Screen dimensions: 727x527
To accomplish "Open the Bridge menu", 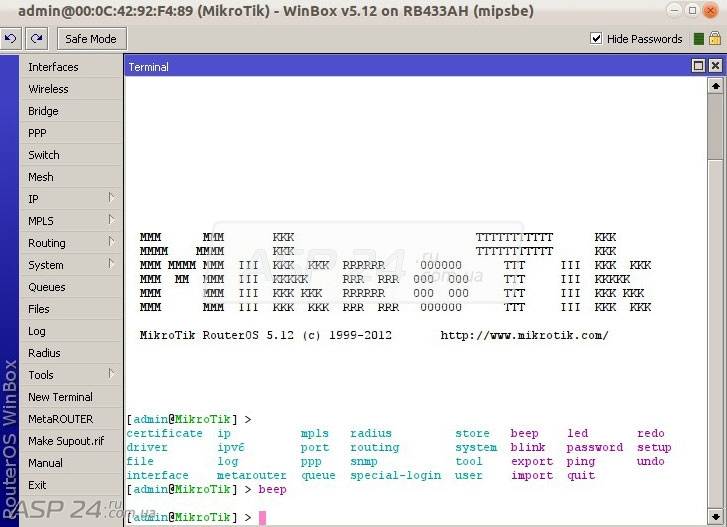I will (71, 111).
